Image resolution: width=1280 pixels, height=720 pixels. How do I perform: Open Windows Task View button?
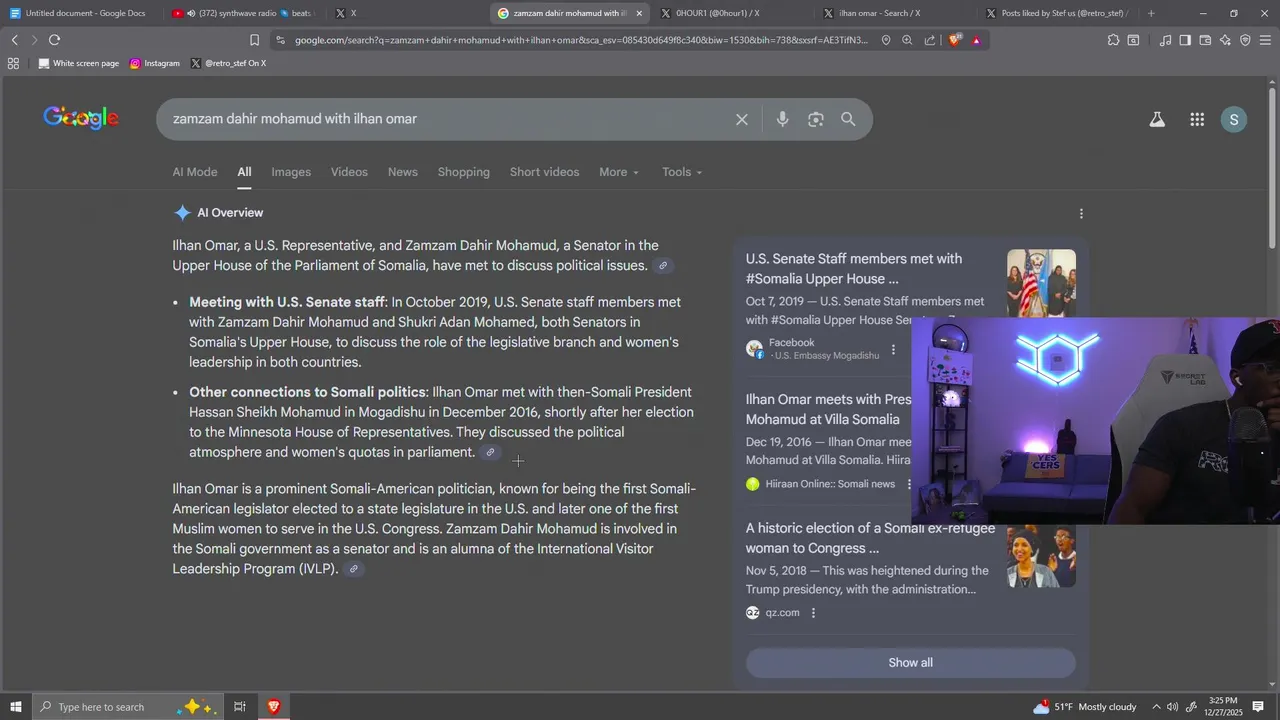coord(240,707)
